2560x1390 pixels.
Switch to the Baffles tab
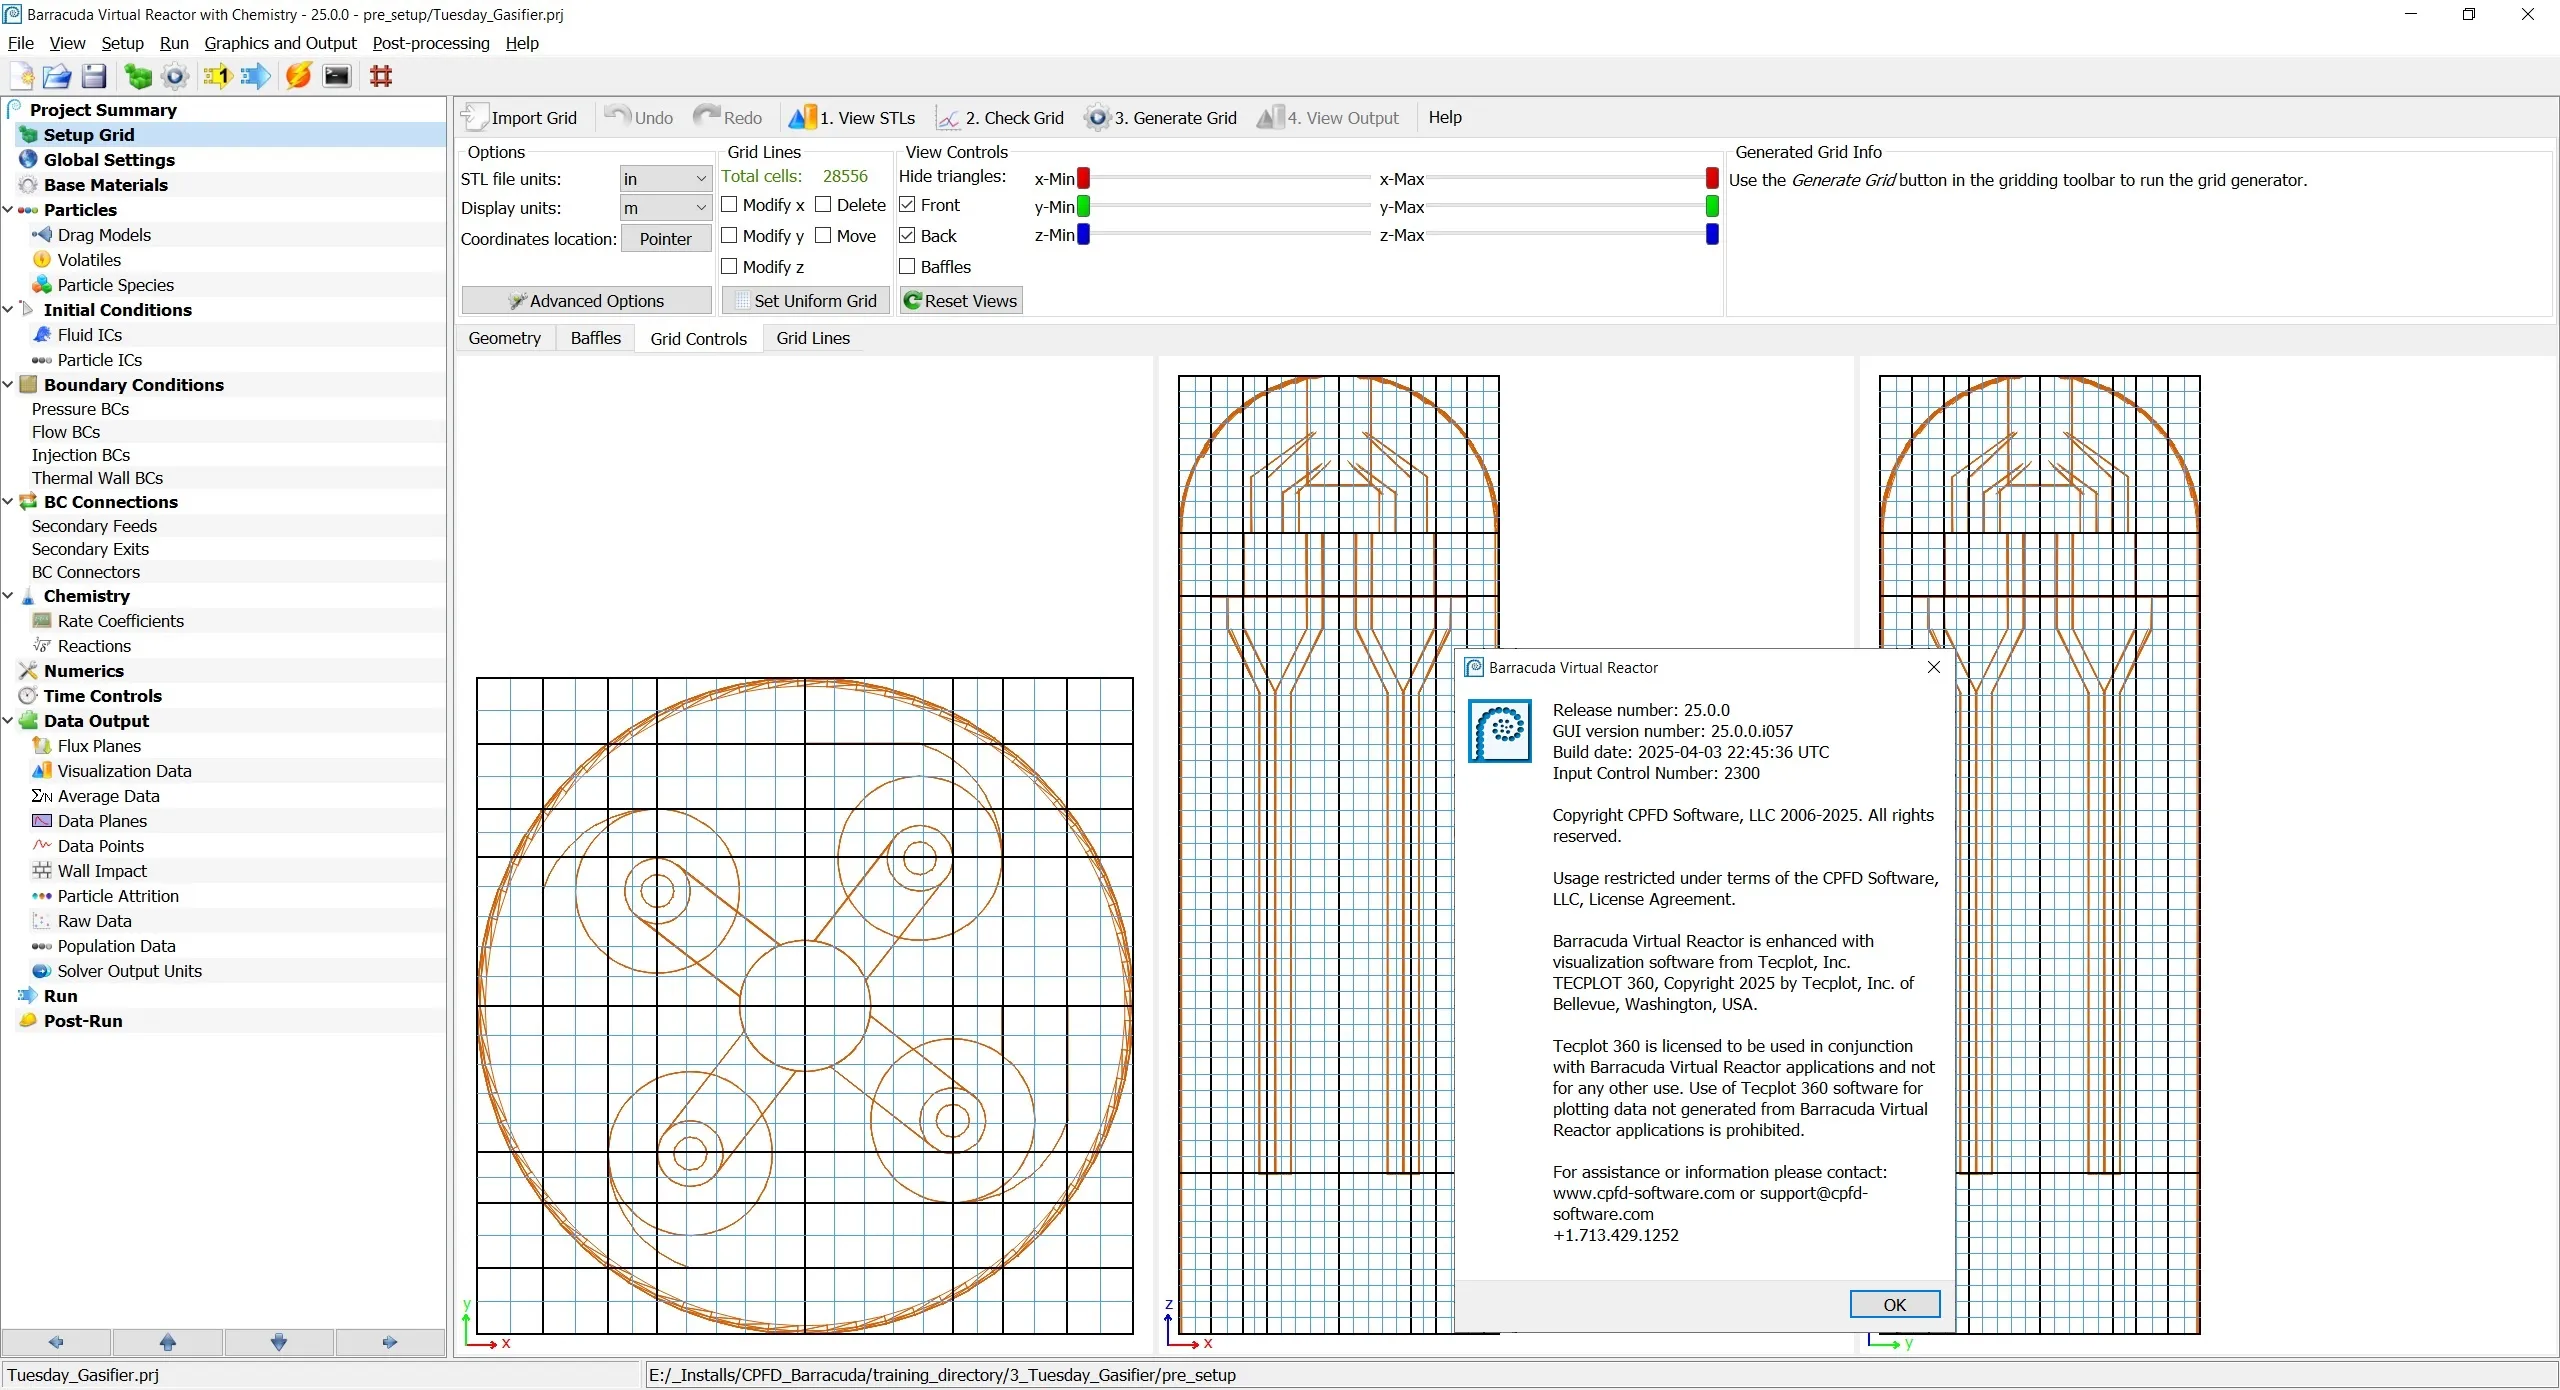point(595,338)
